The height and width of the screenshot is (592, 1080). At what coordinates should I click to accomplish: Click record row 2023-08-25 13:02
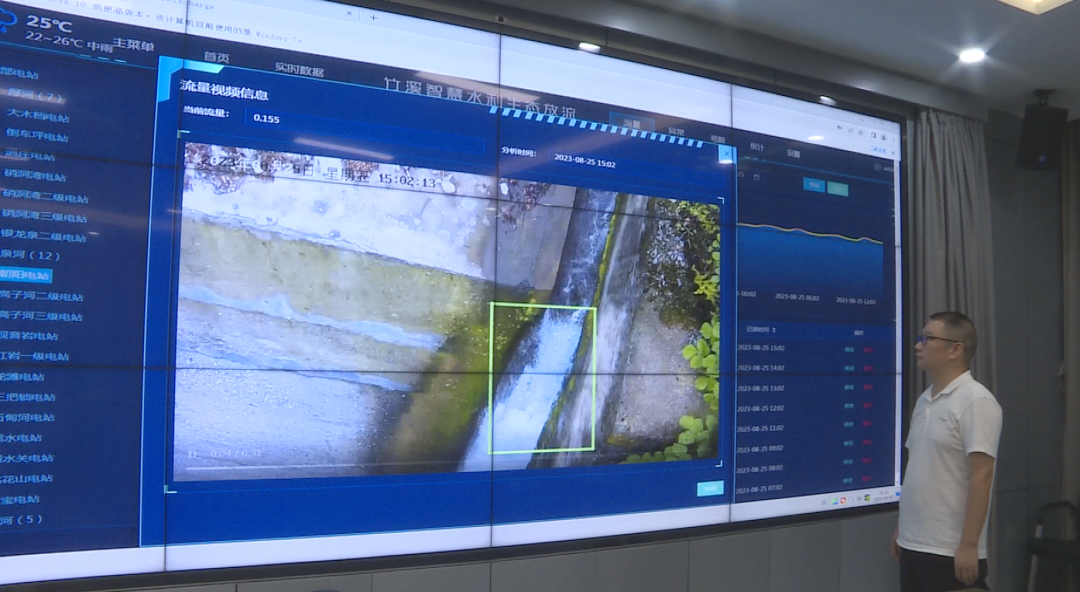pos(816,388)
